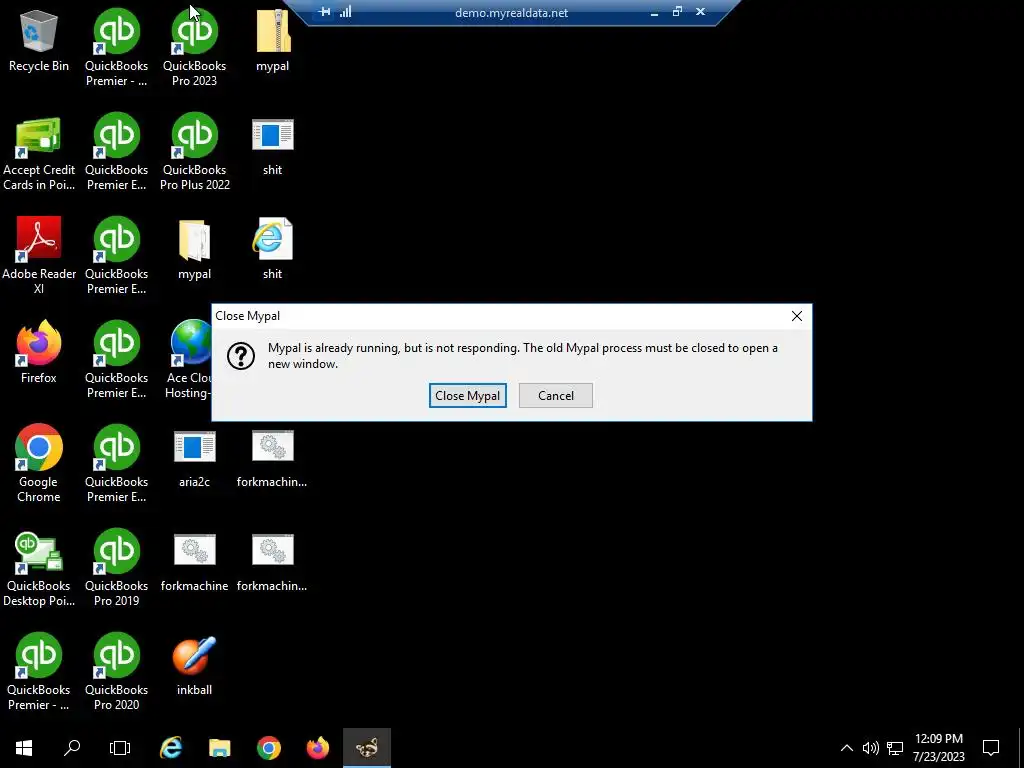This screenshot has height=768, width=1024.
Task: Select the Firefox desktop shortcut
Action: tap(39, 353)
